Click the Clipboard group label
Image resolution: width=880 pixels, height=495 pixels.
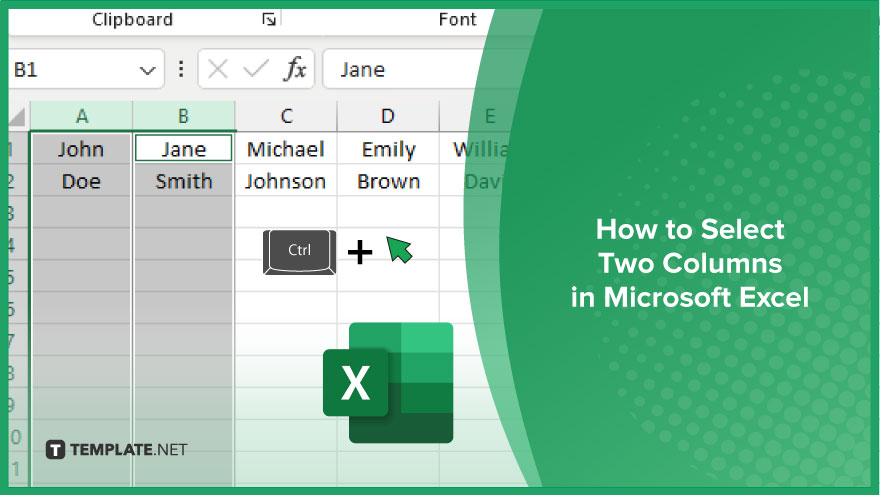coord(132,20)
